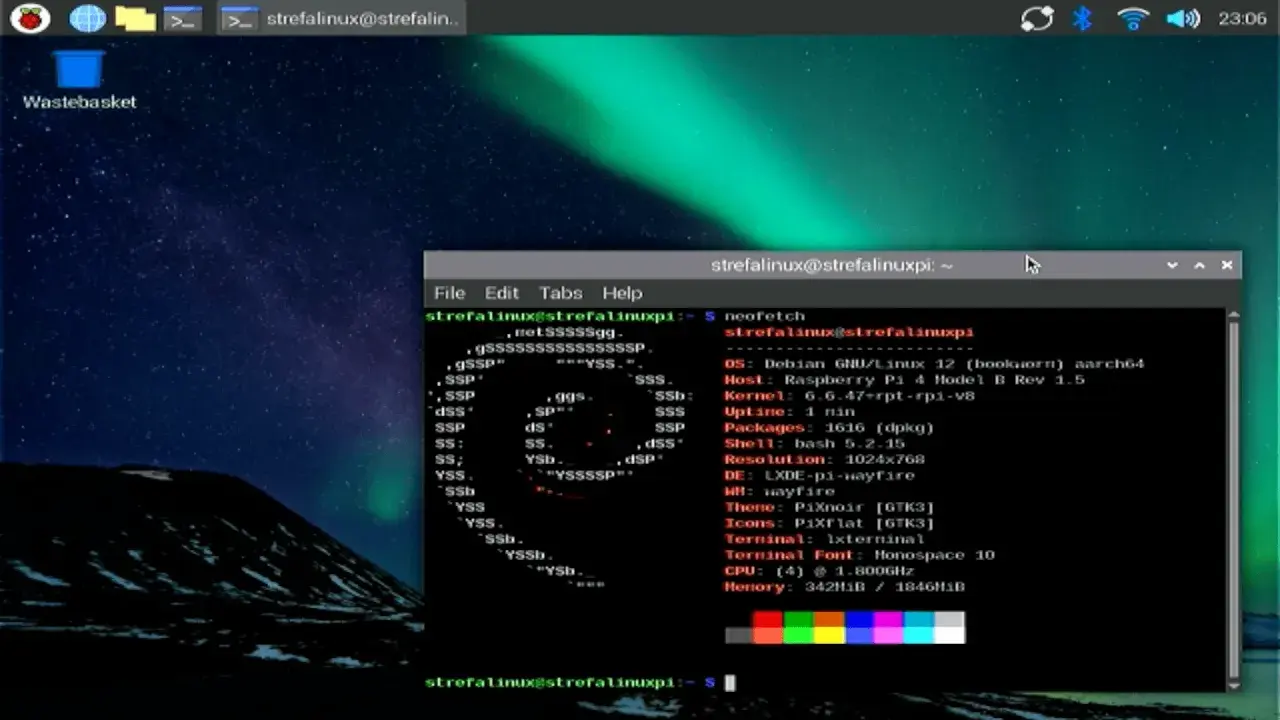Open the Raspberry Pi main menu

[30, 18]
